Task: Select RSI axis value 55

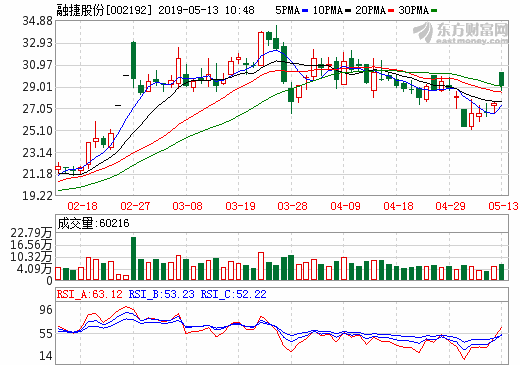Action: pyautogui.click(x=46, y=334)
